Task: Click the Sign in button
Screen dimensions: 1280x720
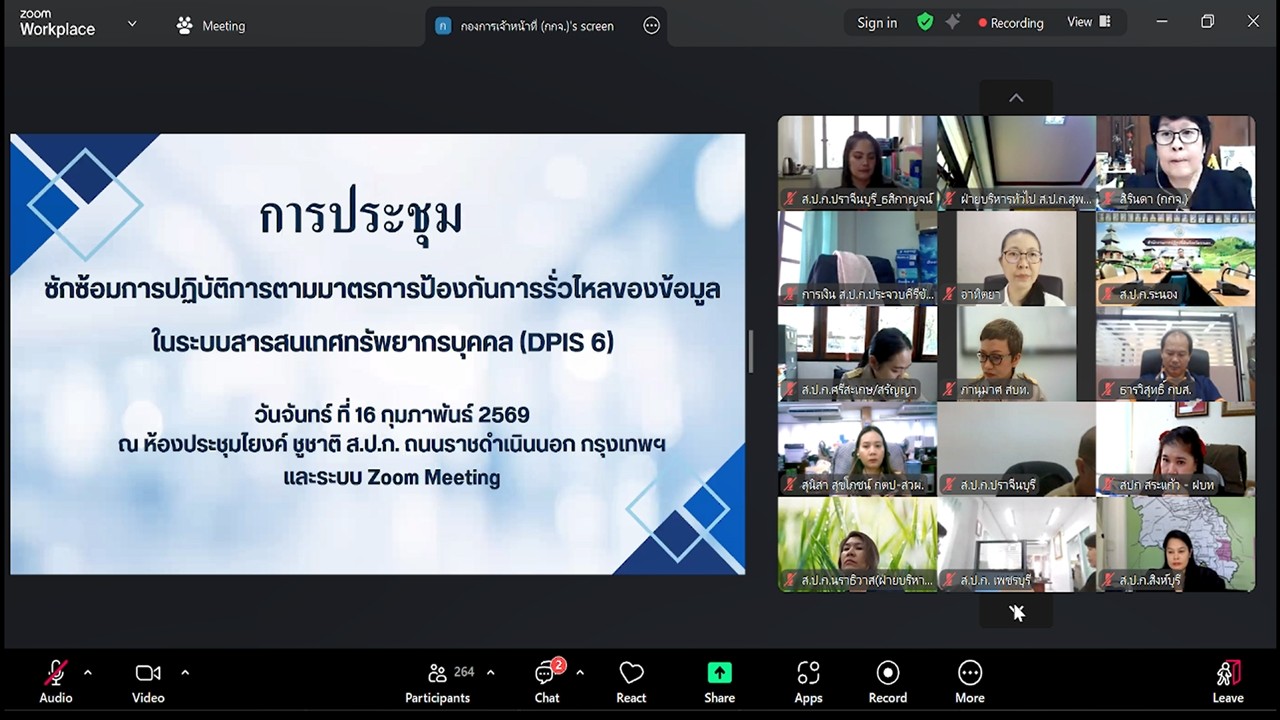Action: point(877,22)
